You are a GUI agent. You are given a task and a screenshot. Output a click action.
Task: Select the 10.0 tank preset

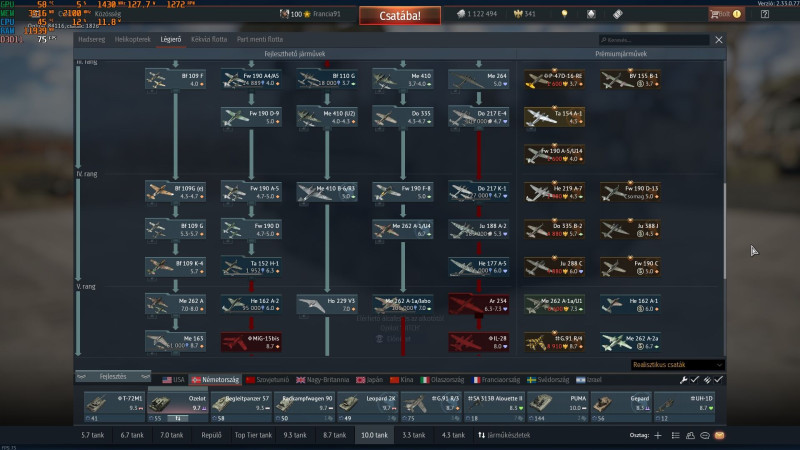coord(374,435)
